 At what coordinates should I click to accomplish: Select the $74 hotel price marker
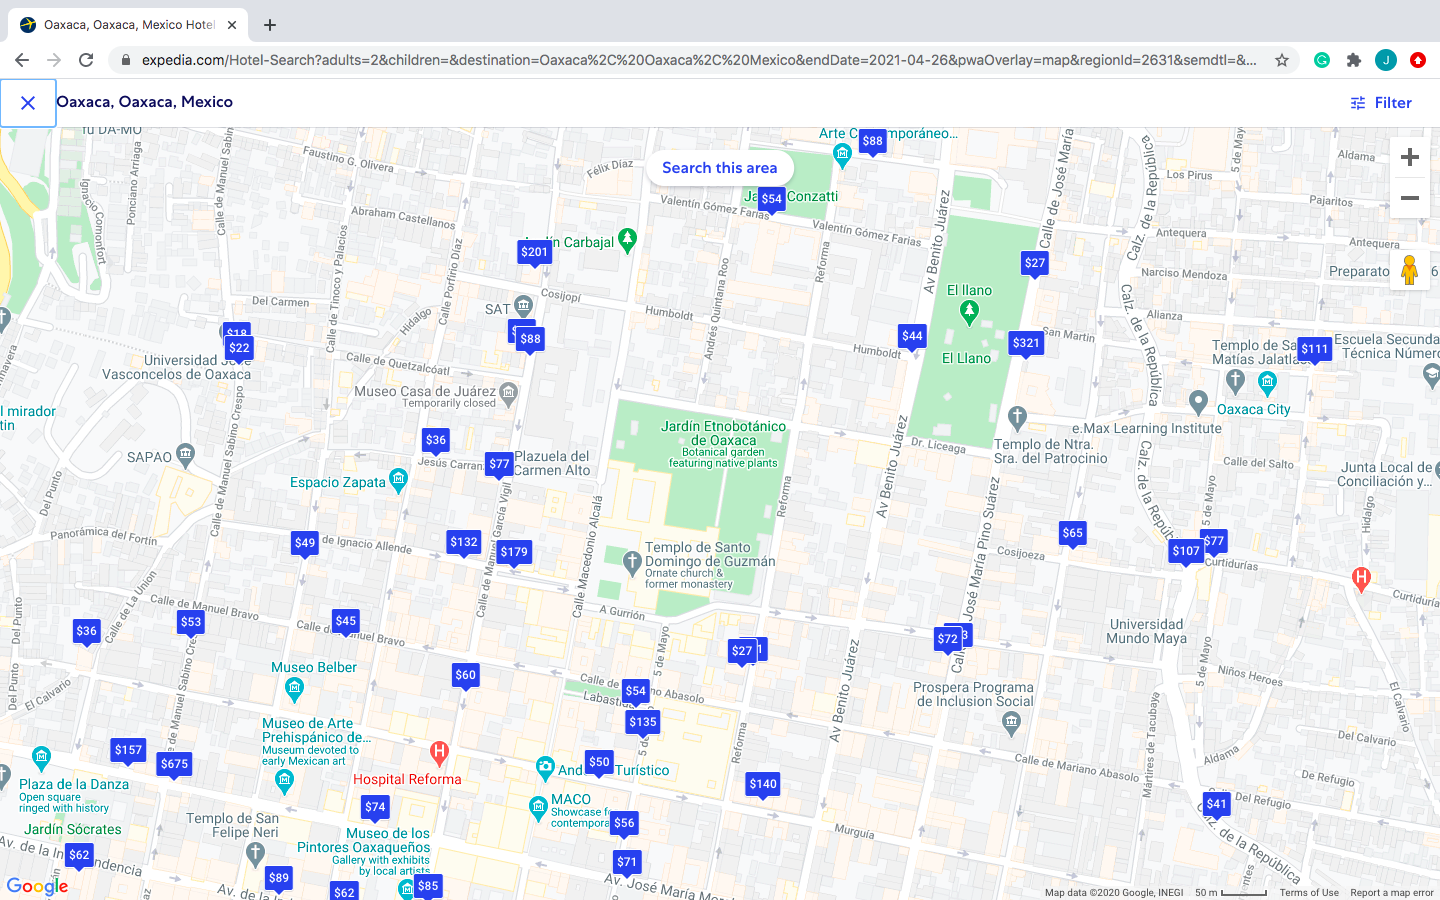point(375,807)
